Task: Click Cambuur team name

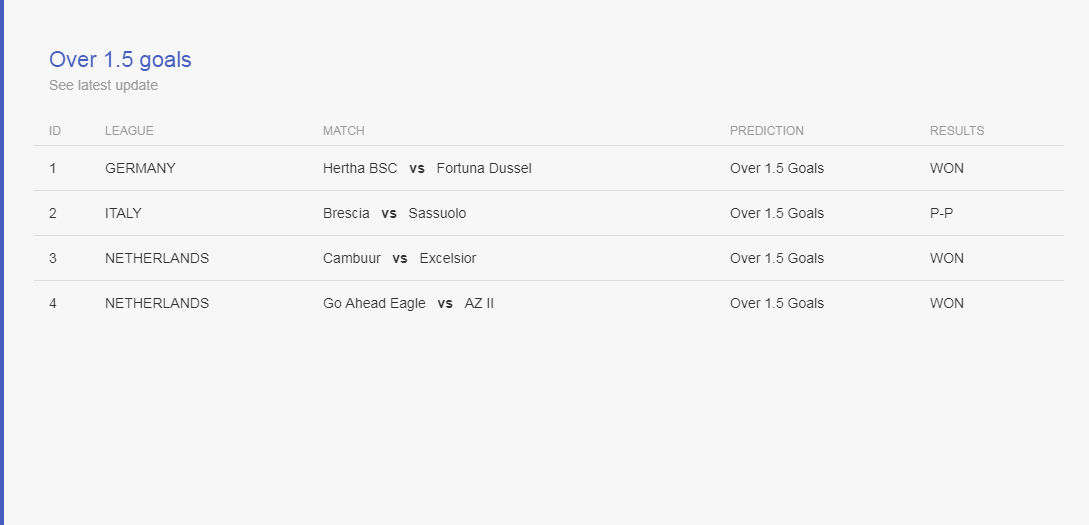Action: coord(352,258)
